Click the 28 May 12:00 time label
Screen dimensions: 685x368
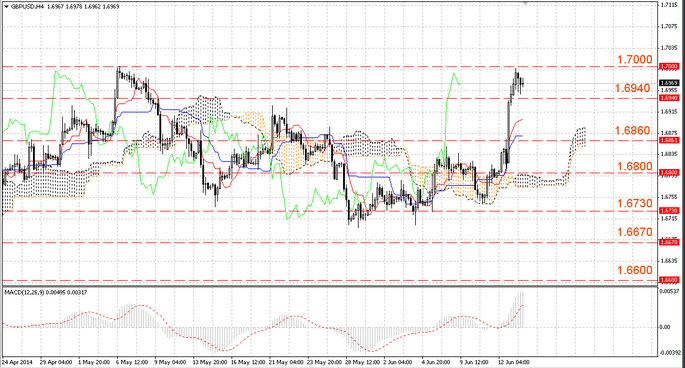(x=362, y=362)
